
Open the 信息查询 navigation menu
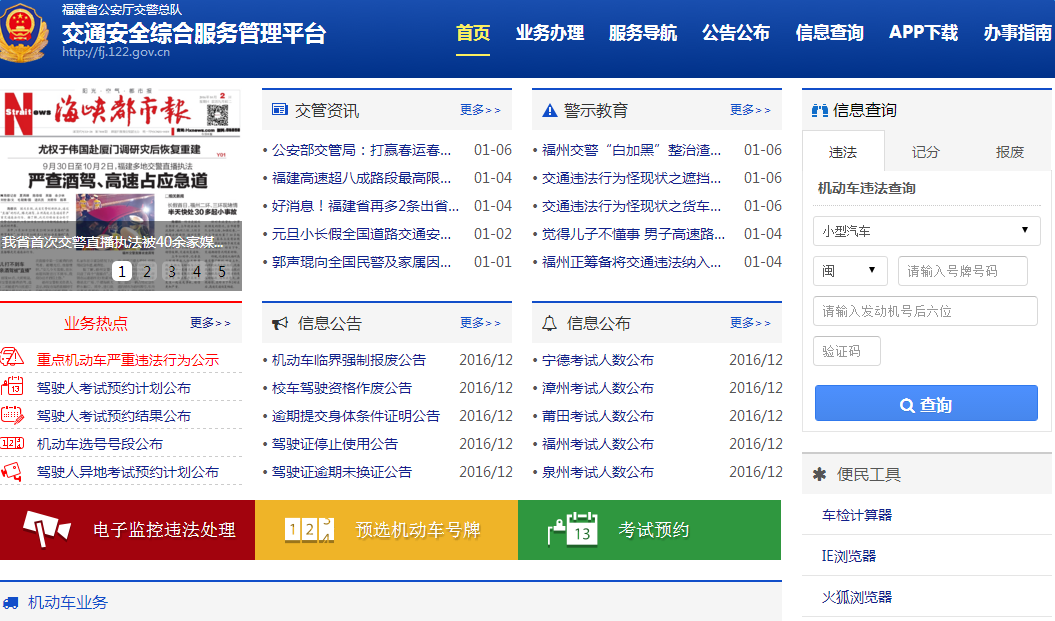tap(829, 33)
